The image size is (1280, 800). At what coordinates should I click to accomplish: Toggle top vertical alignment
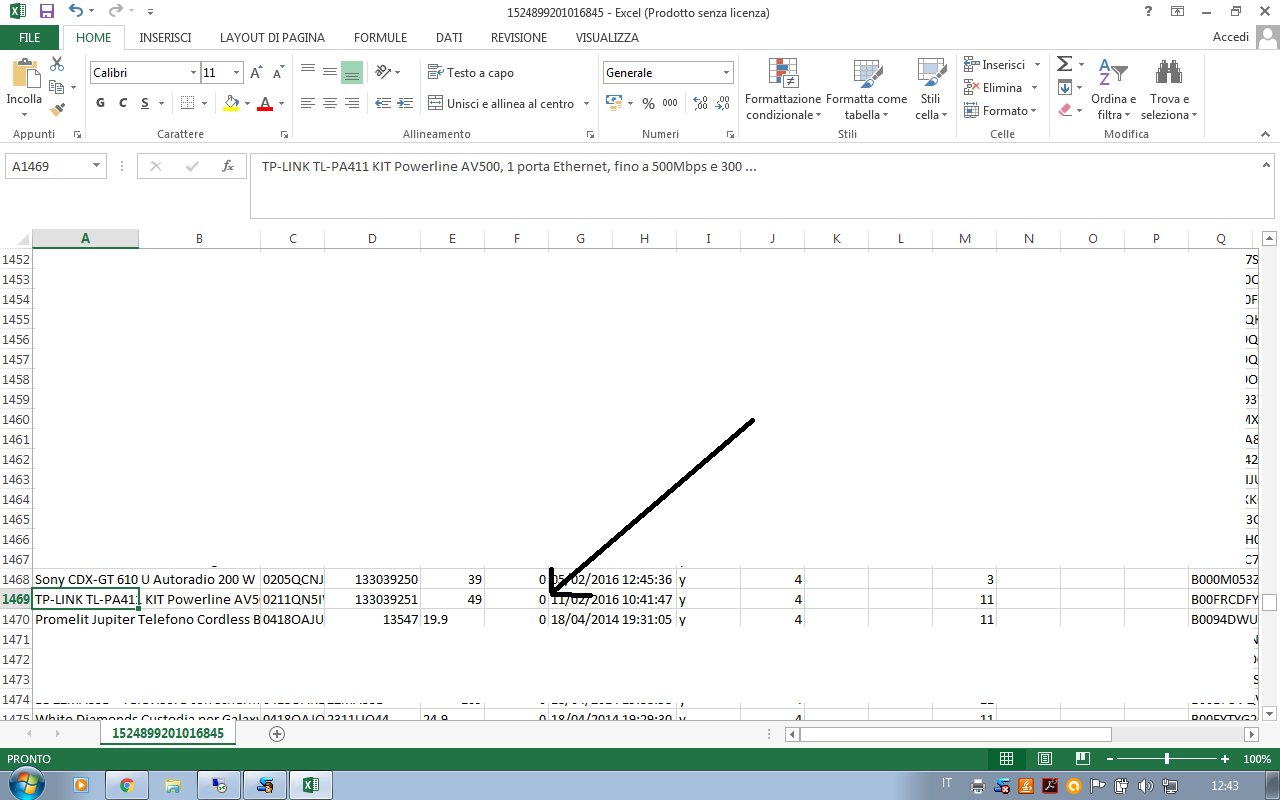click(x=307, y=72)
